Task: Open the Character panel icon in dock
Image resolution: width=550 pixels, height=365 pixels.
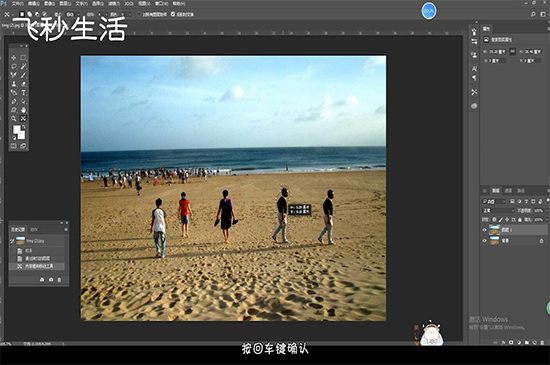Action: click(x=474, y=68)
